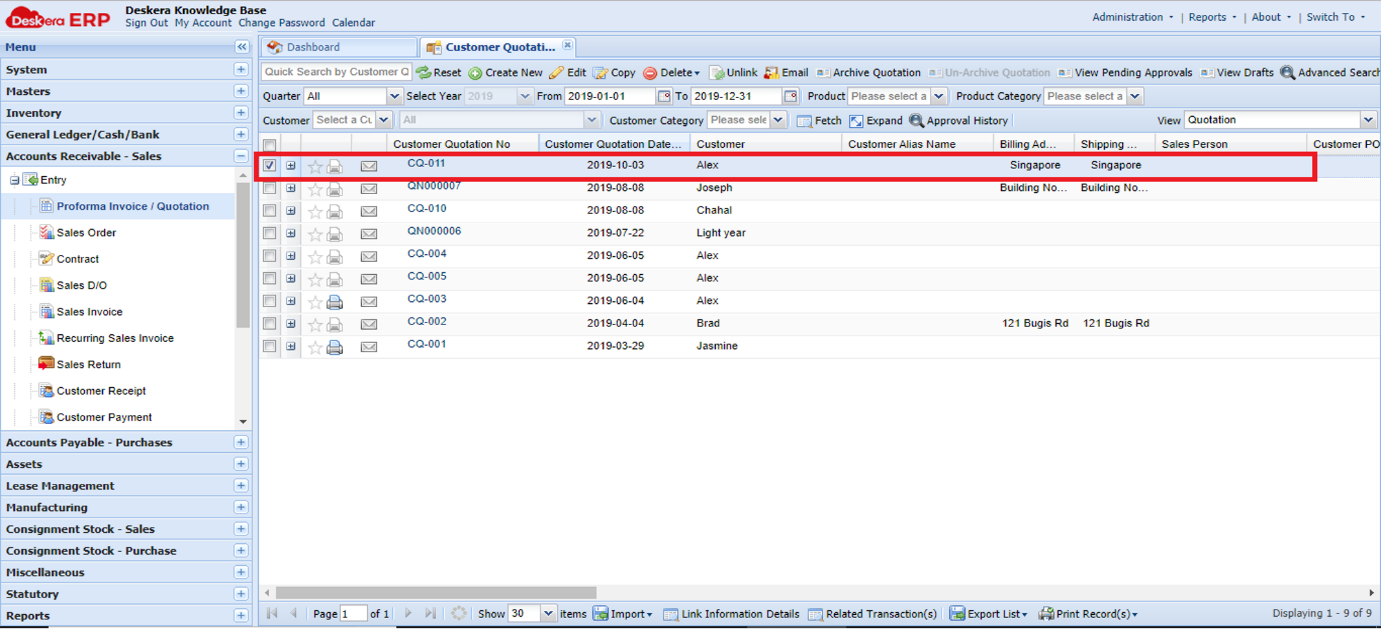Click envelope icon in CQ-011 row
The height and width of the screenshot is (629, 1381).
[x=369, y=166]
